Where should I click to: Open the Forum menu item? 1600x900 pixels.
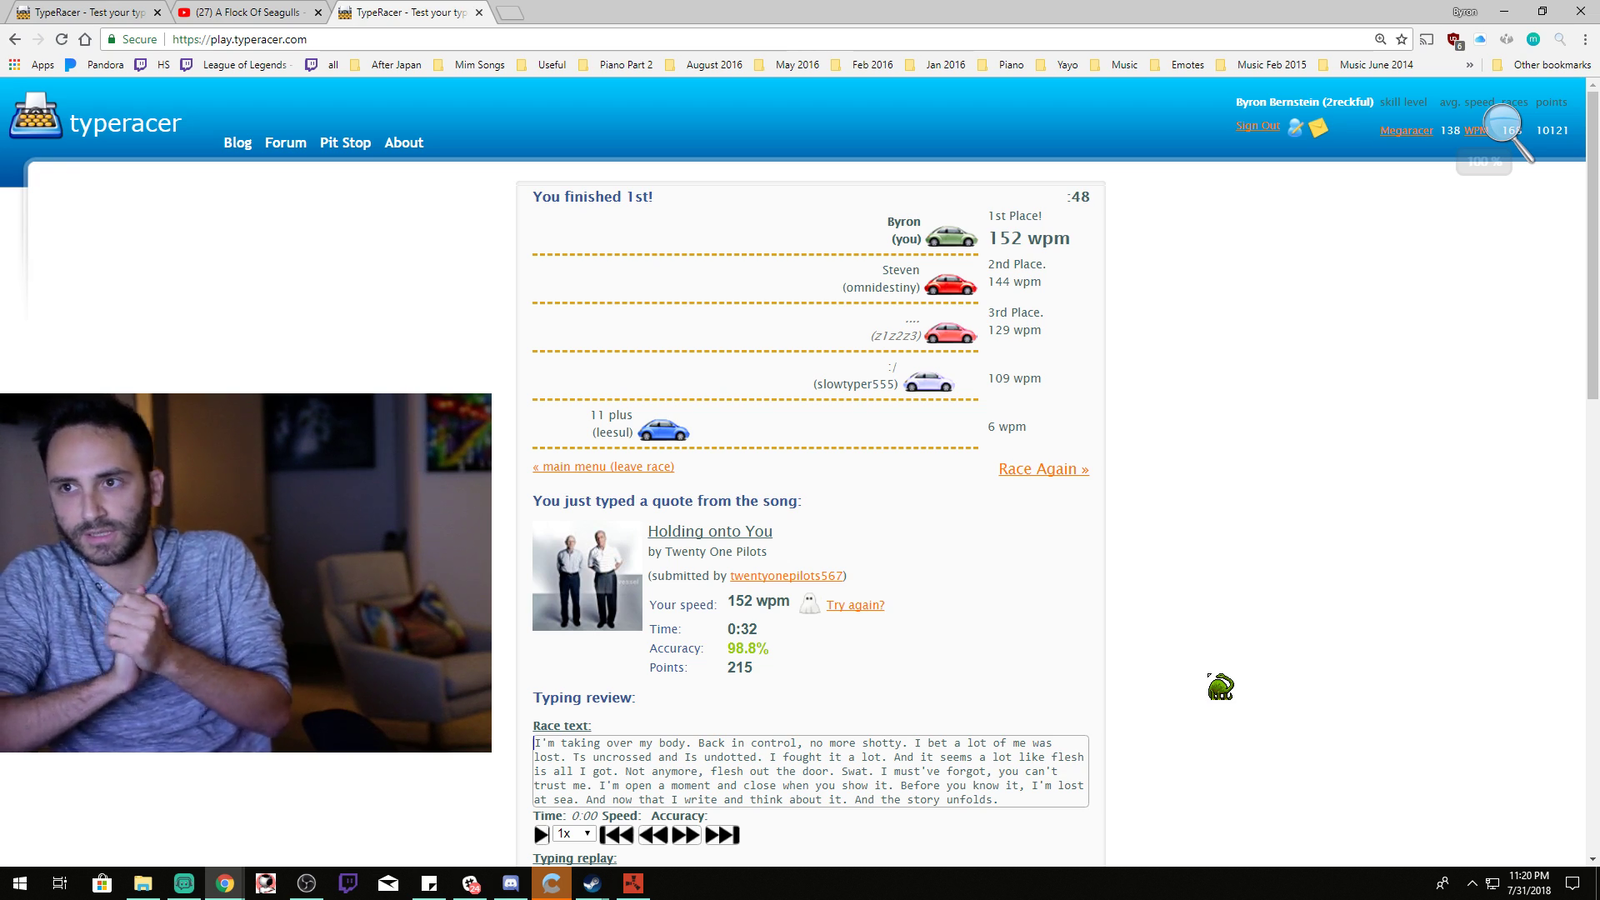tap(286, 143)
